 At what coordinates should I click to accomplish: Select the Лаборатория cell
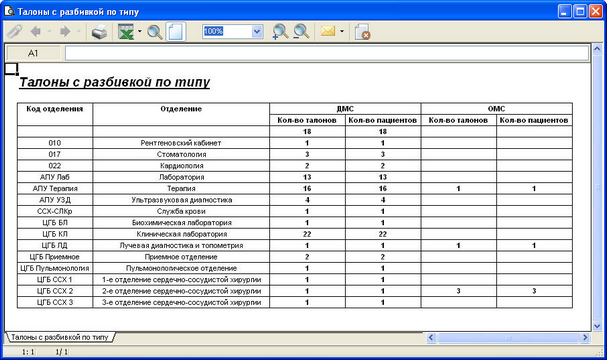(x=181, y=177)
